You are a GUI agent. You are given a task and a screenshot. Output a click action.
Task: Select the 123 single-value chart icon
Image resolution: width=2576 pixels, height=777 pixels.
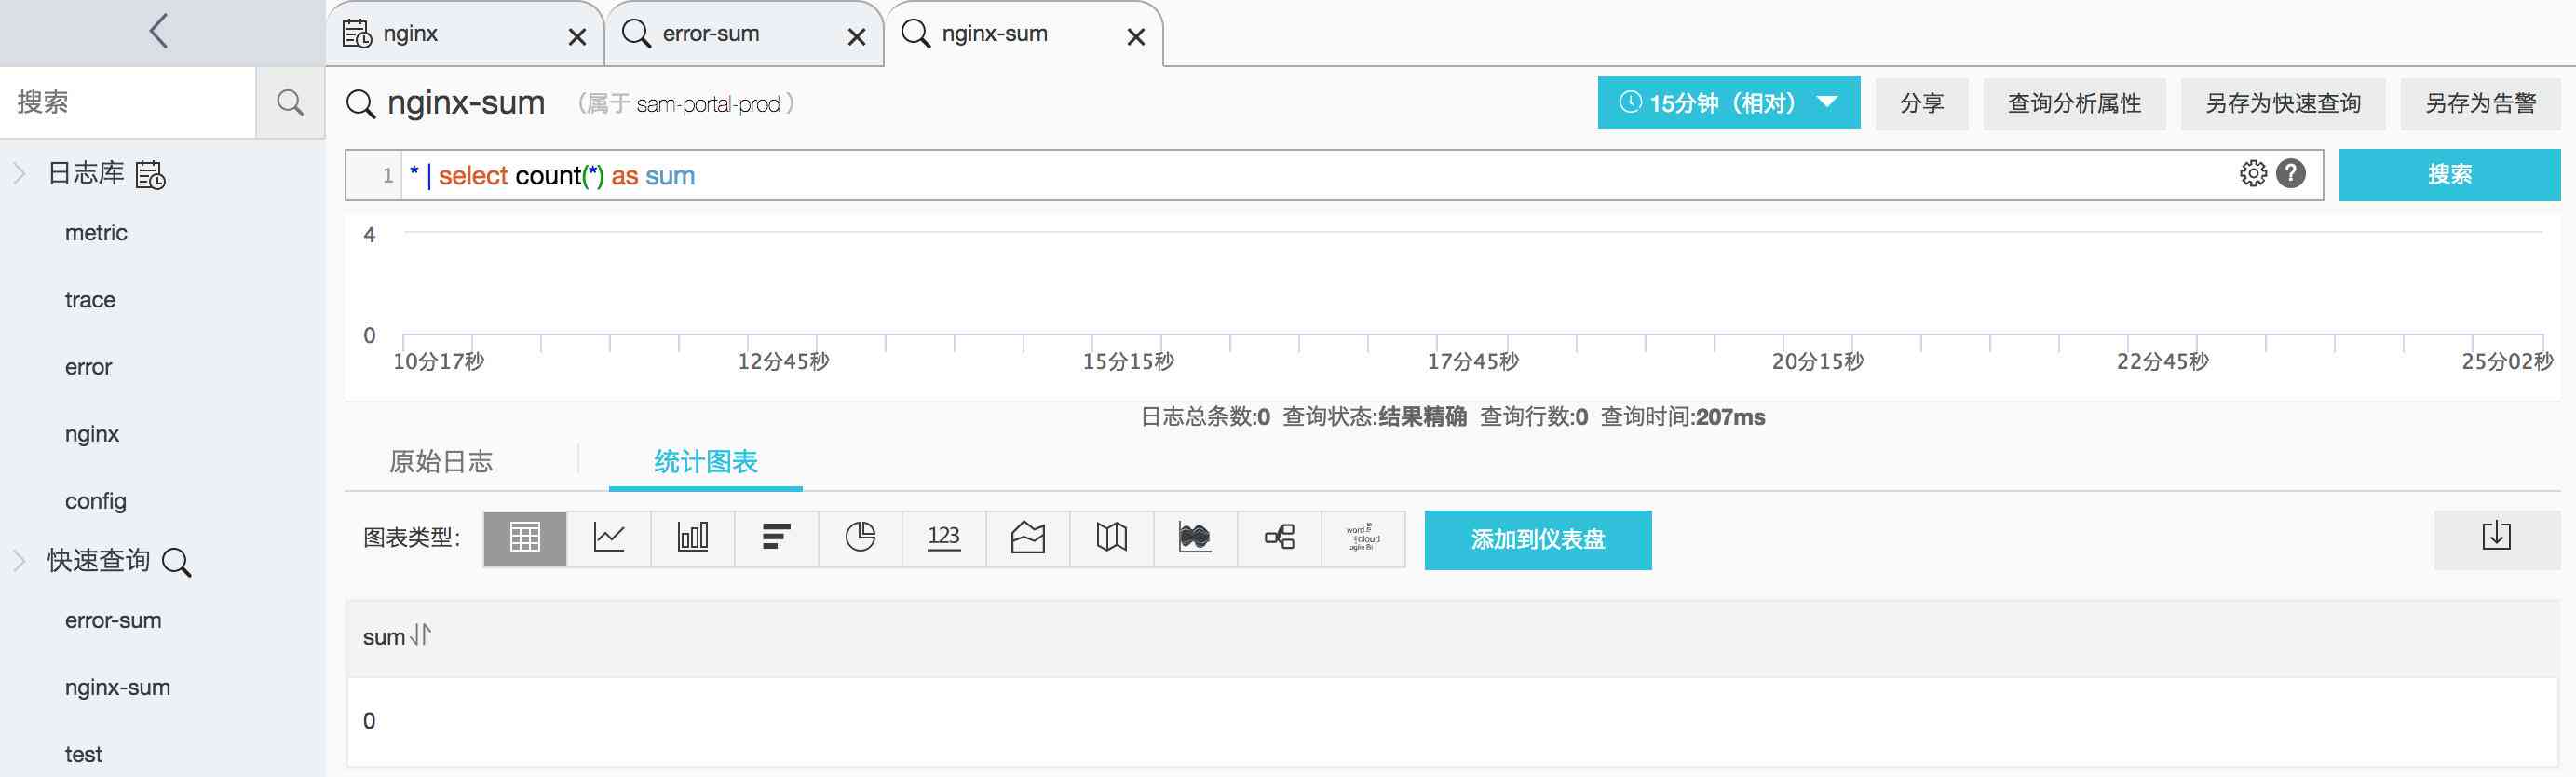pos(944,538)
